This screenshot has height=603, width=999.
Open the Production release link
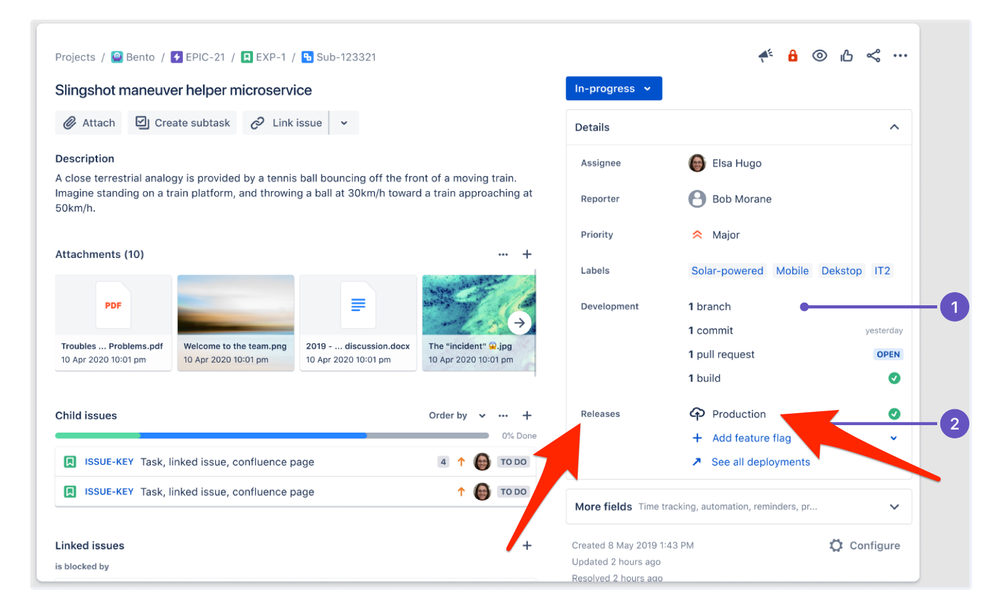[x=728, y=414]
